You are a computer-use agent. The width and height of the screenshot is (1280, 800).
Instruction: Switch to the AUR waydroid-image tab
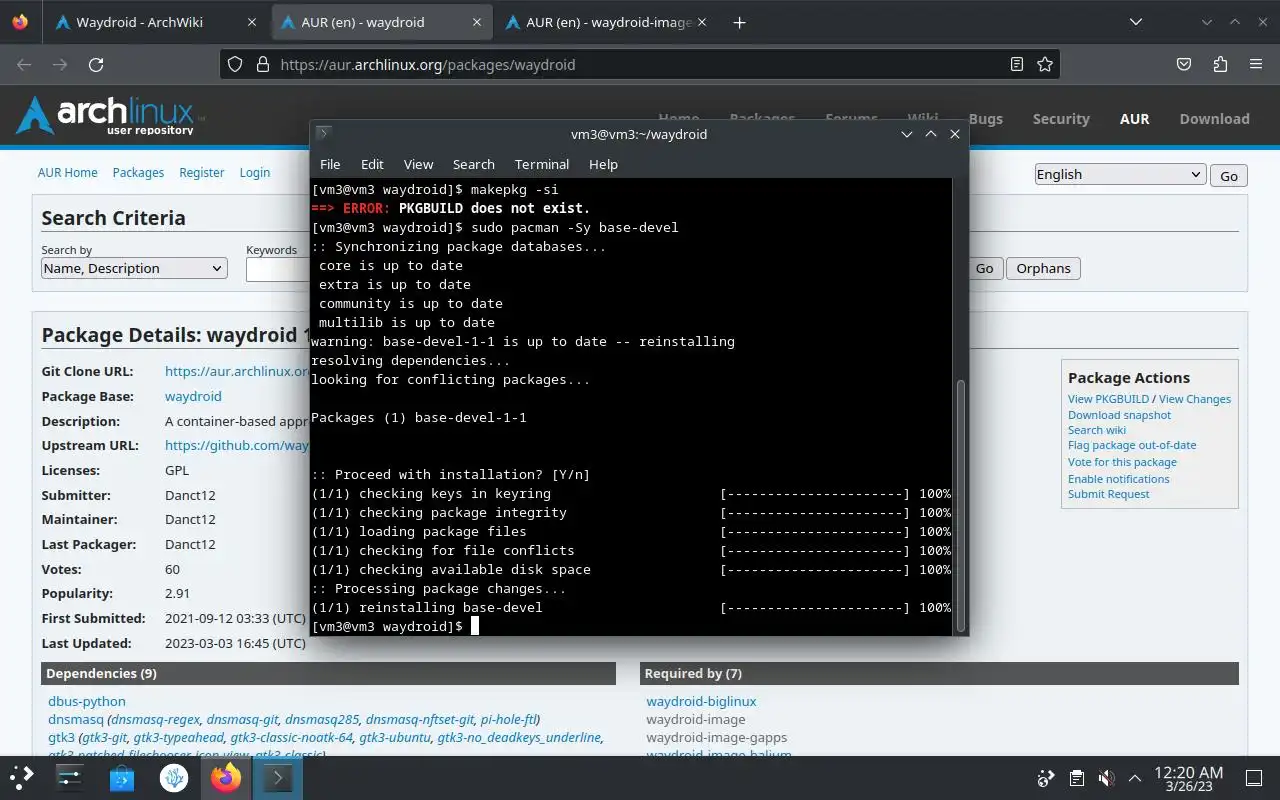pyautogui.click(x=608, y=22)
